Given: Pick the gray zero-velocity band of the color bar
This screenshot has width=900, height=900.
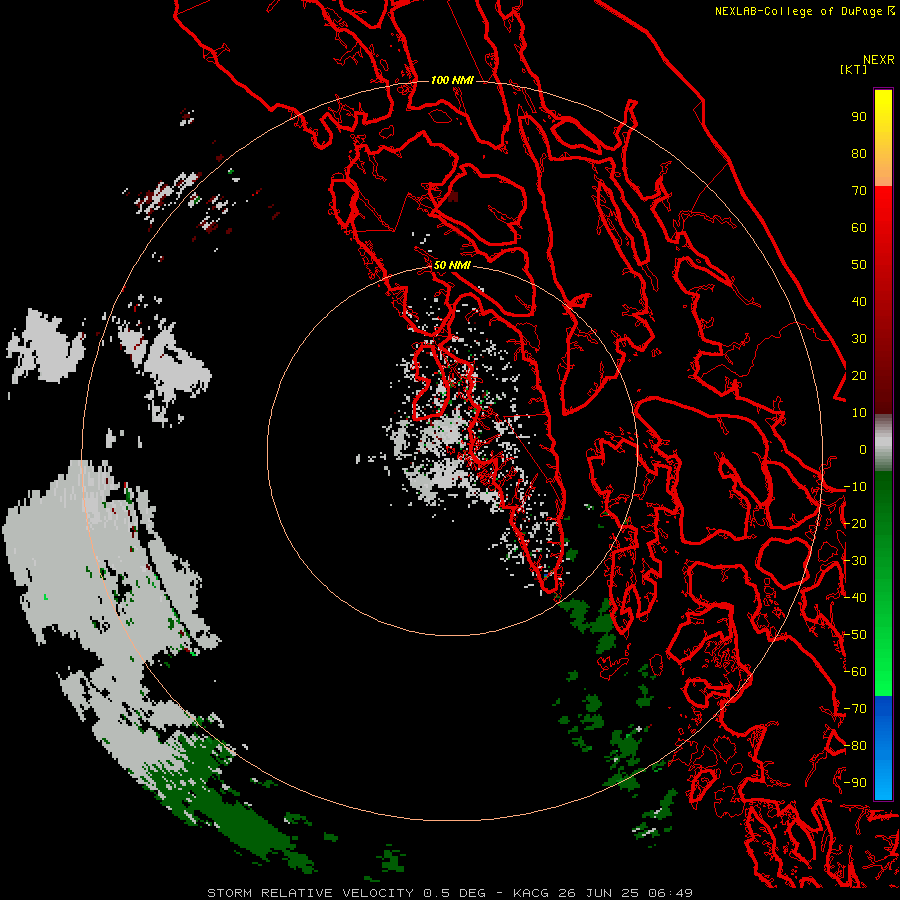Looking at the screenshot, I should 883,445.
